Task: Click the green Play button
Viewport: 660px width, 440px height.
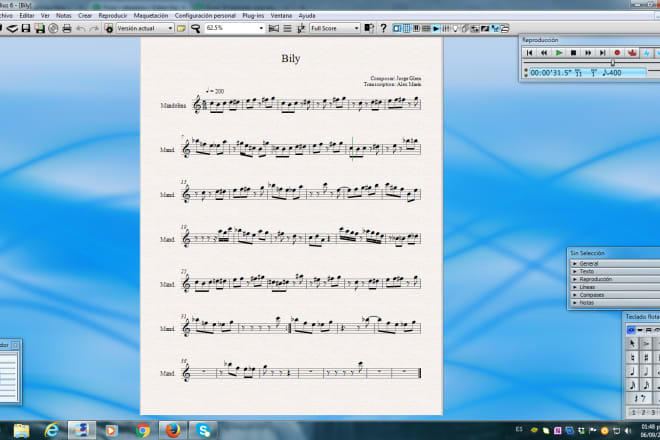Action: (x=559, y=53)
